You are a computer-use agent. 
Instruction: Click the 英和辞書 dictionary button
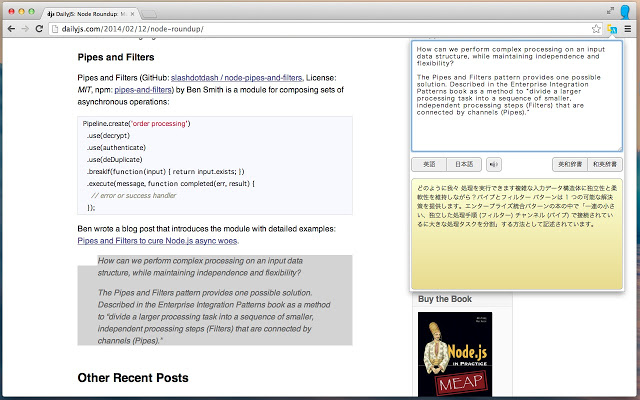click(x=570, y=164)
